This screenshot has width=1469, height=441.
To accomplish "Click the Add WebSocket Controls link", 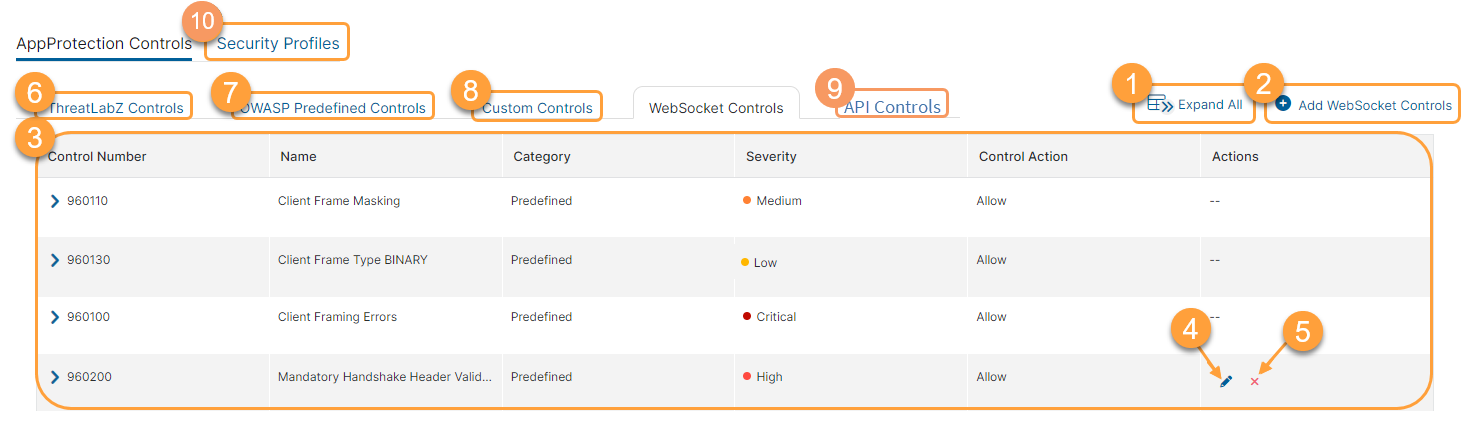I will [x=1374, y=105].
